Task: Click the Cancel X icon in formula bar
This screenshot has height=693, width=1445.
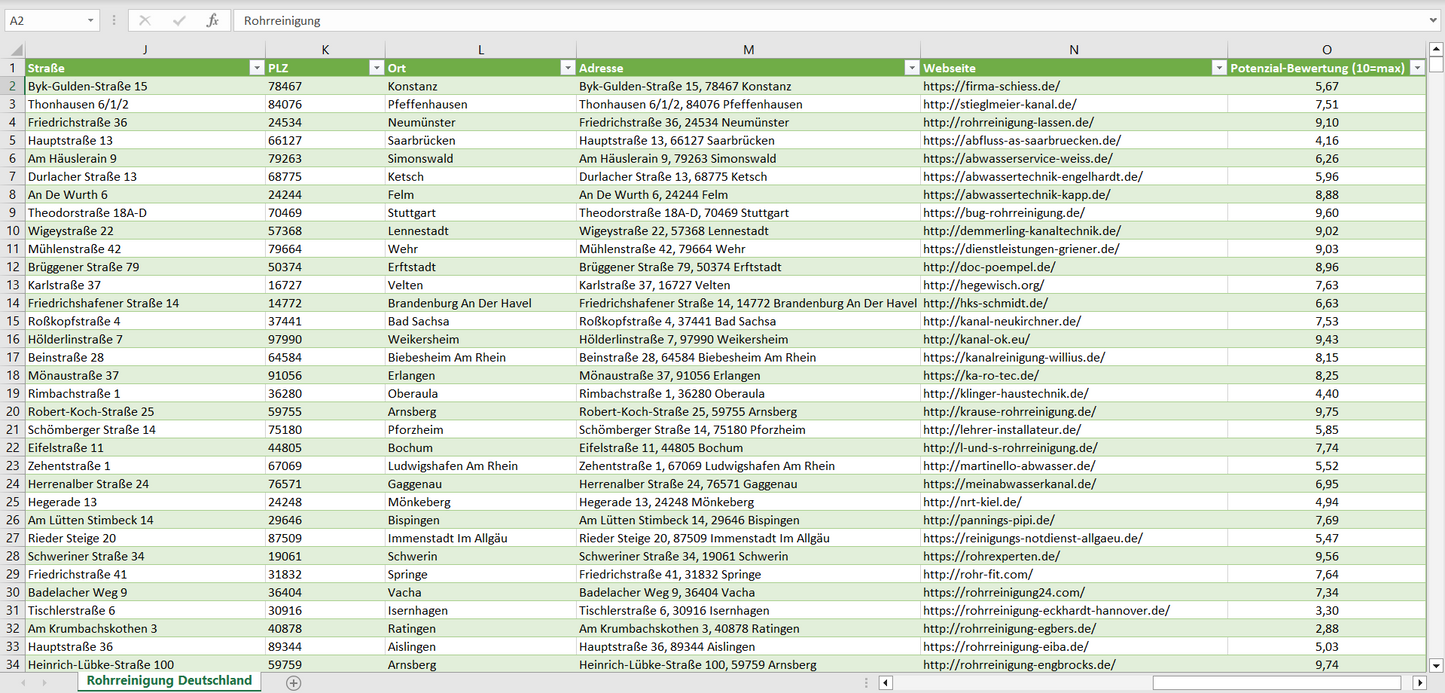Action: 145,20
